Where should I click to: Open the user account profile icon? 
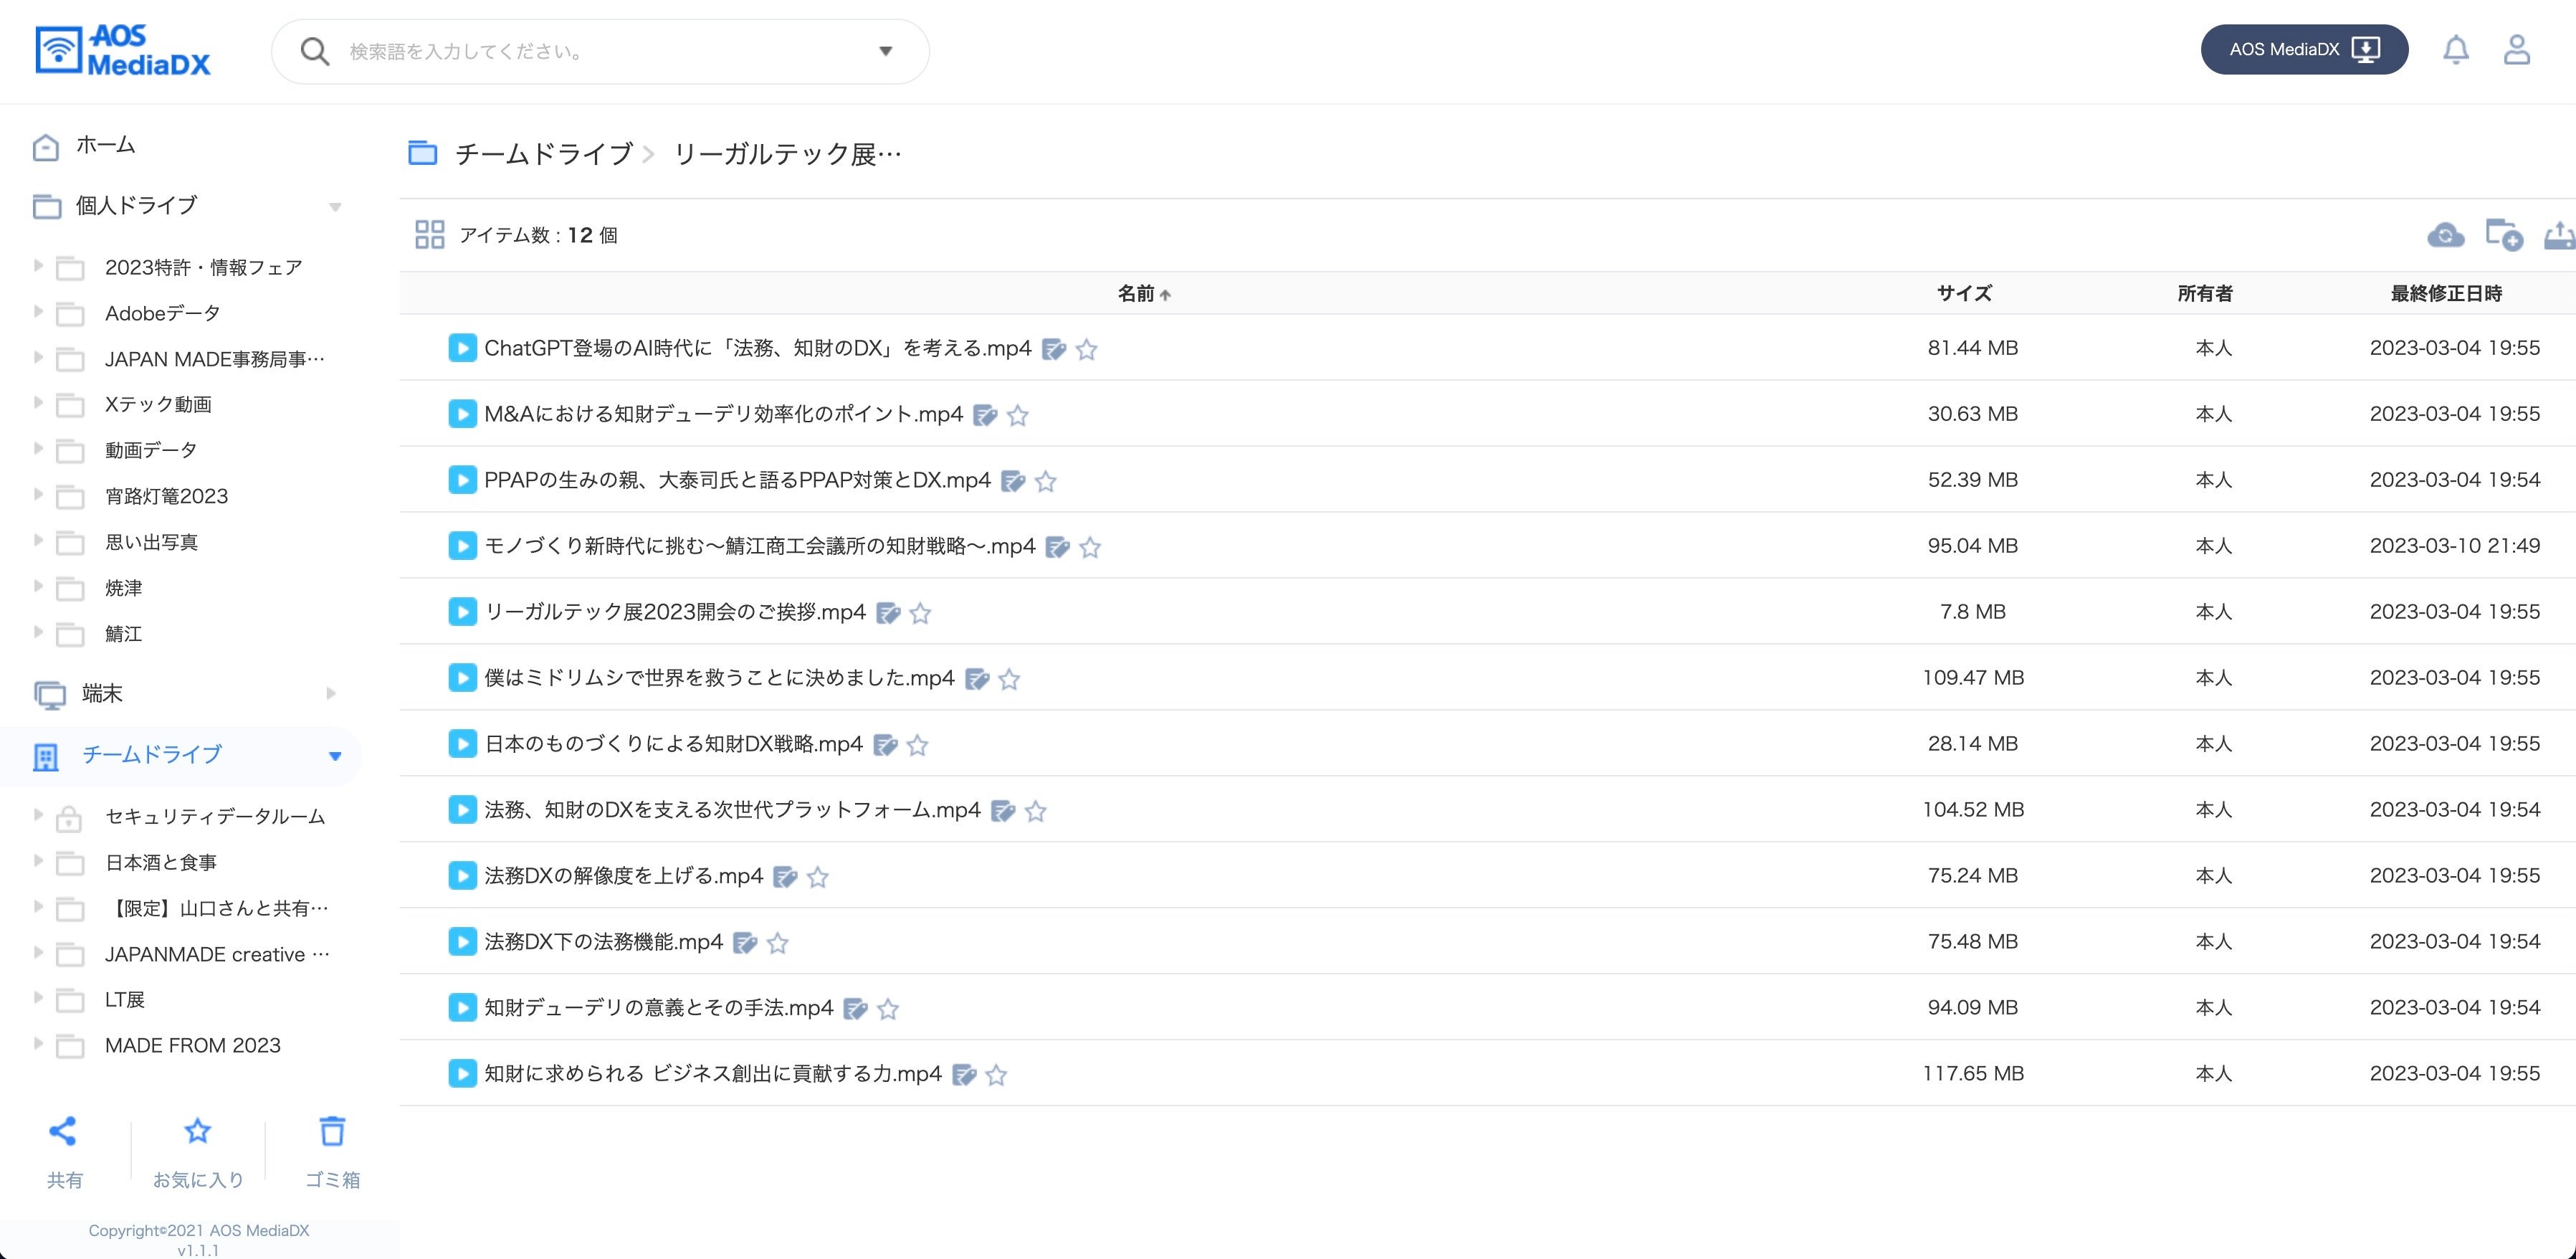(x=2516, y=50)
